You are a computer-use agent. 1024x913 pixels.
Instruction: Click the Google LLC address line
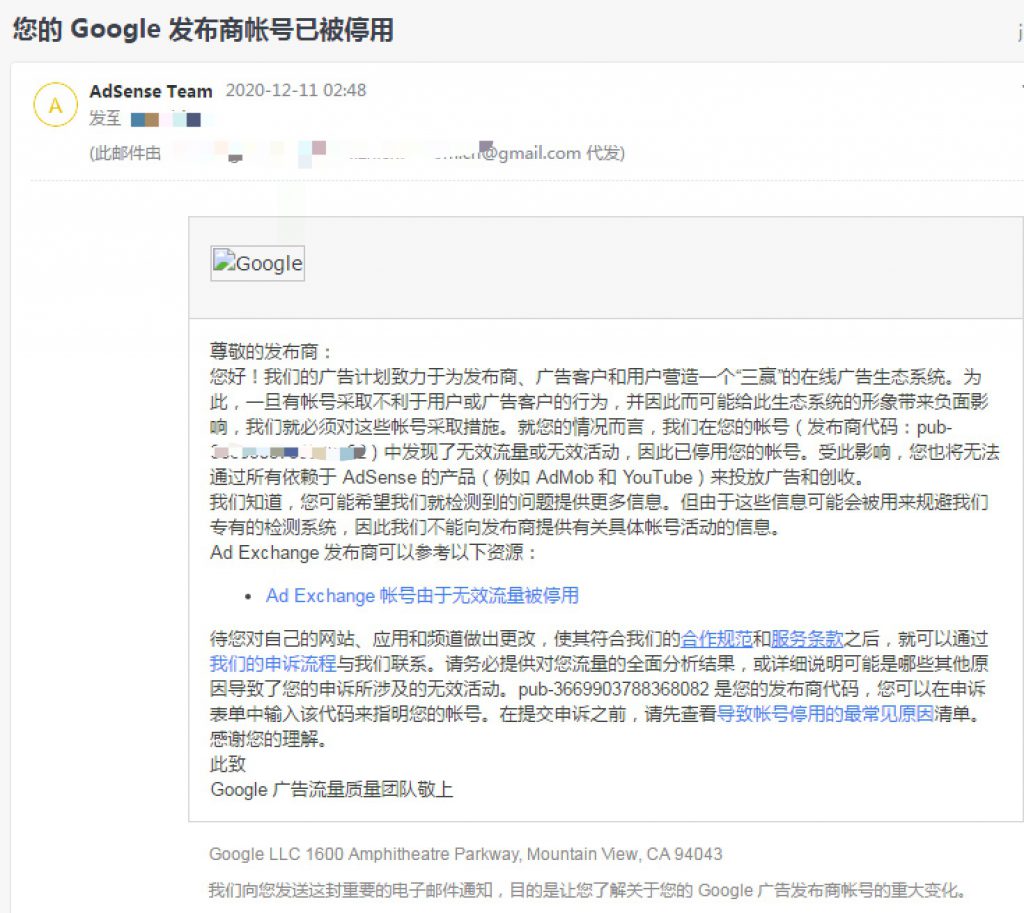point(466,854)
